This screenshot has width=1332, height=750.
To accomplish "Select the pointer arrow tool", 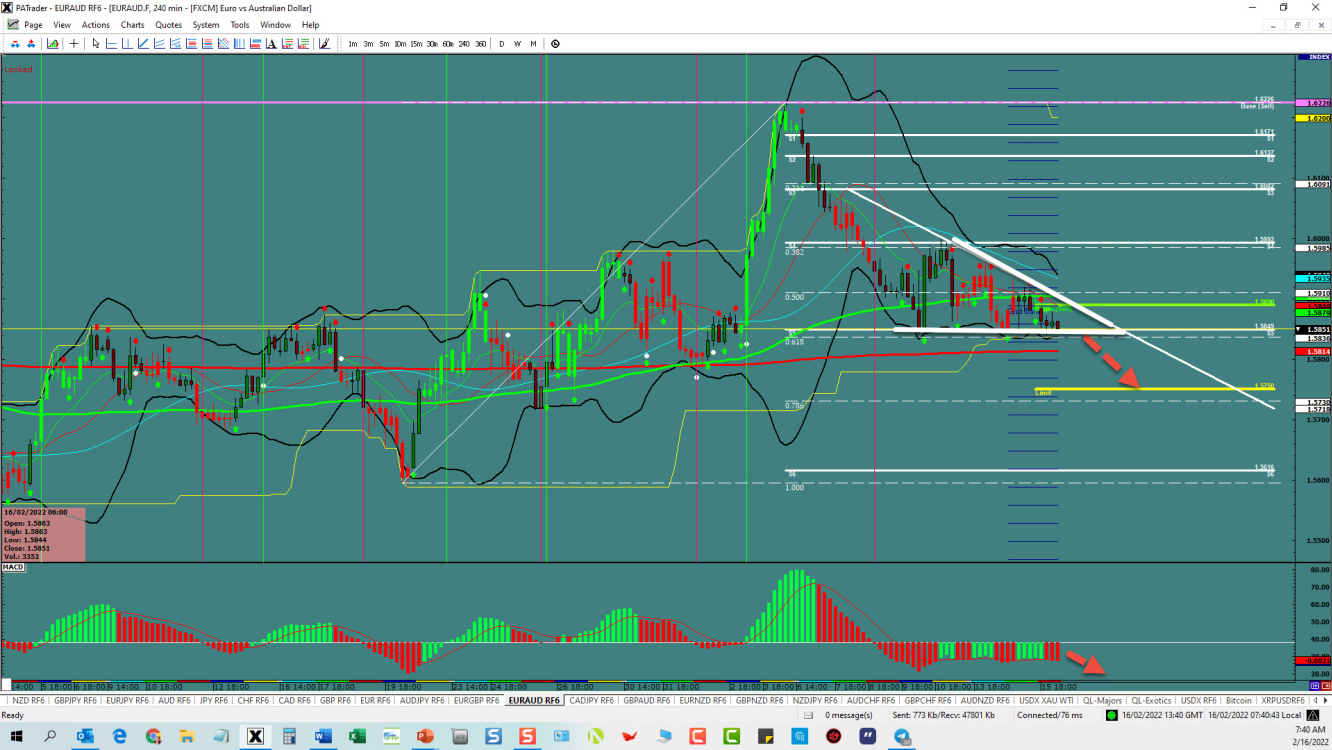I will click(x=96, y=43).
